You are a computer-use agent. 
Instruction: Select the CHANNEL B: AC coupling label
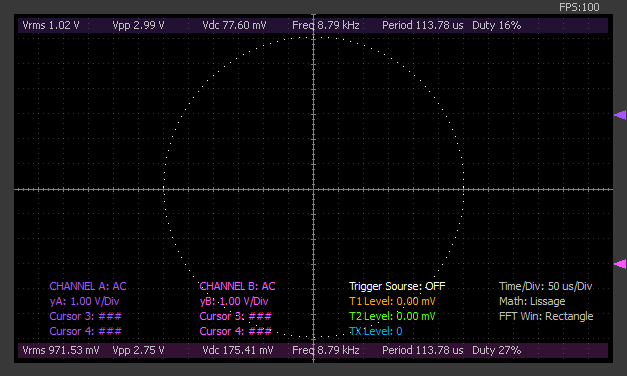click(x=238, y=286)
